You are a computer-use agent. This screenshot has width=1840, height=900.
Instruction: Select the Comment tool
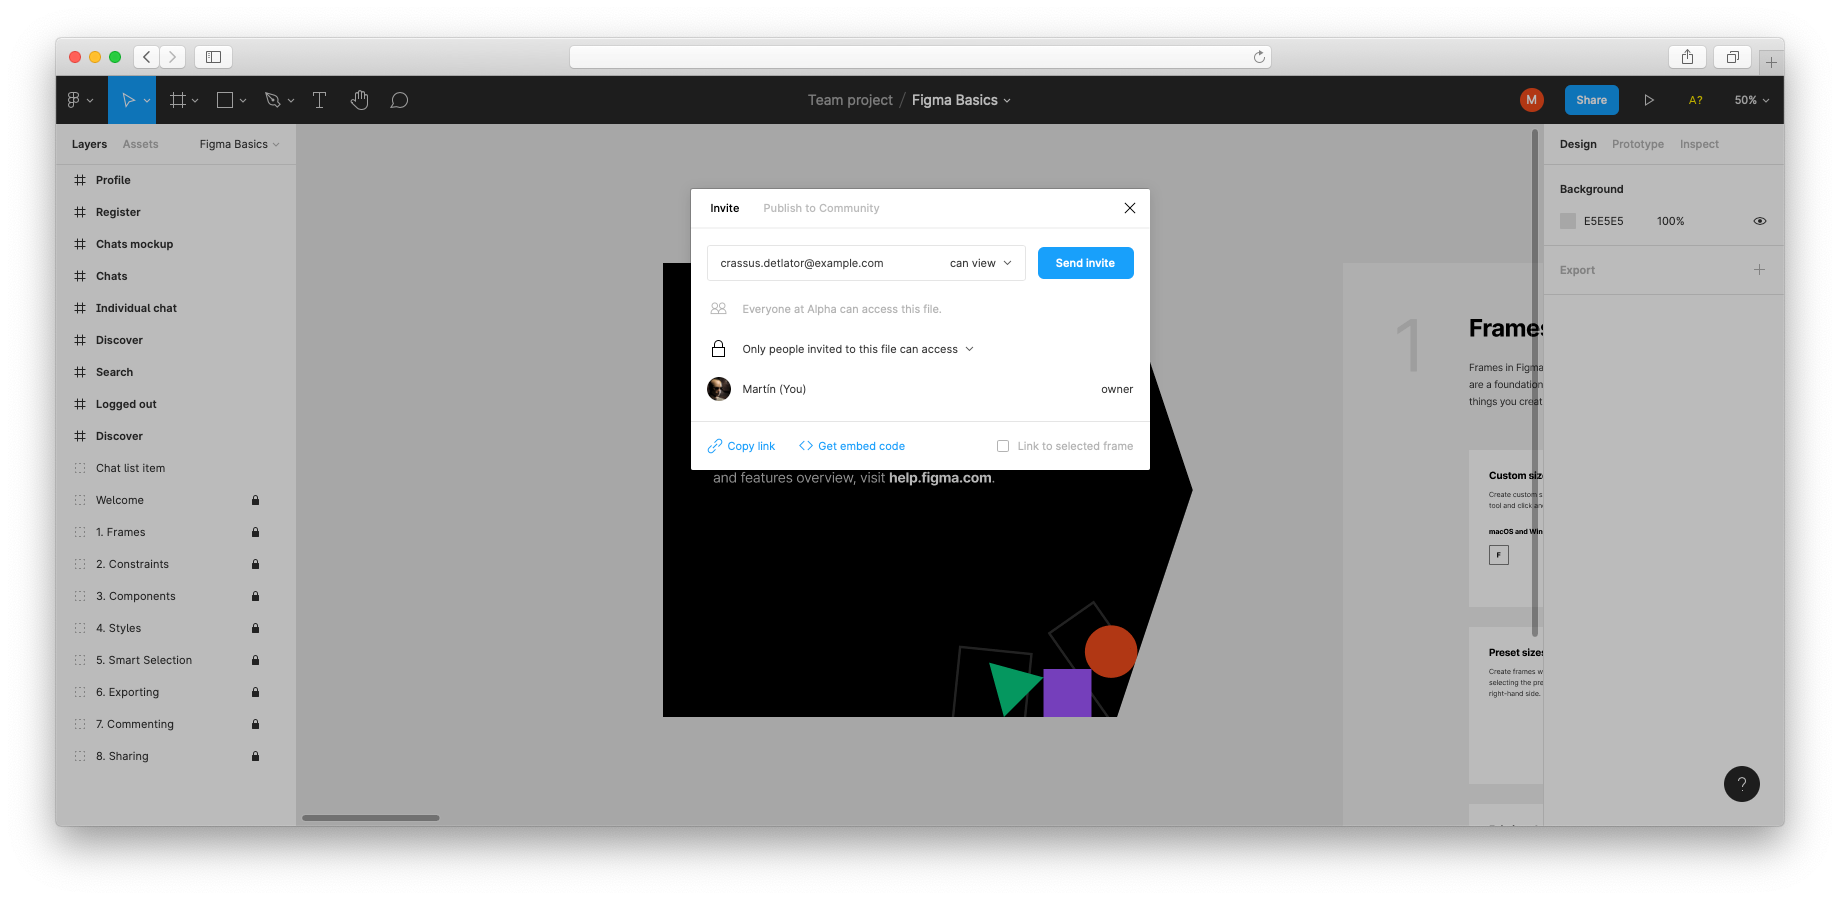(x=399, y=100)
